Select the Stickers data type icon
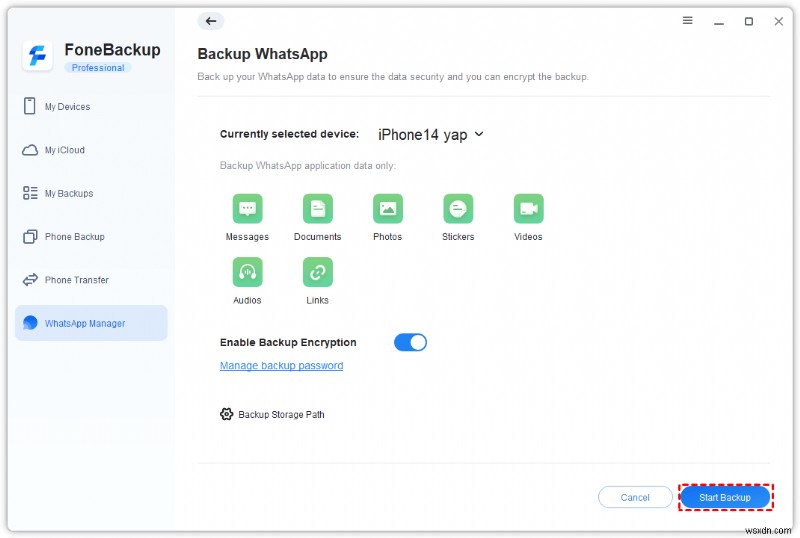 click(458, 208)
